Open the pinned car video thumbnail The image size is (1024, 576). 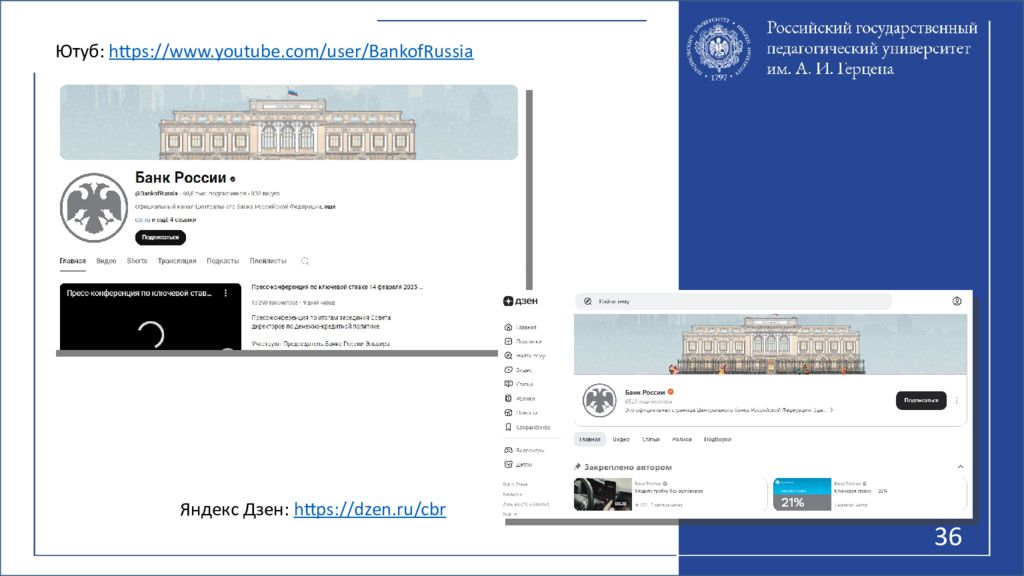coord(603,494)
